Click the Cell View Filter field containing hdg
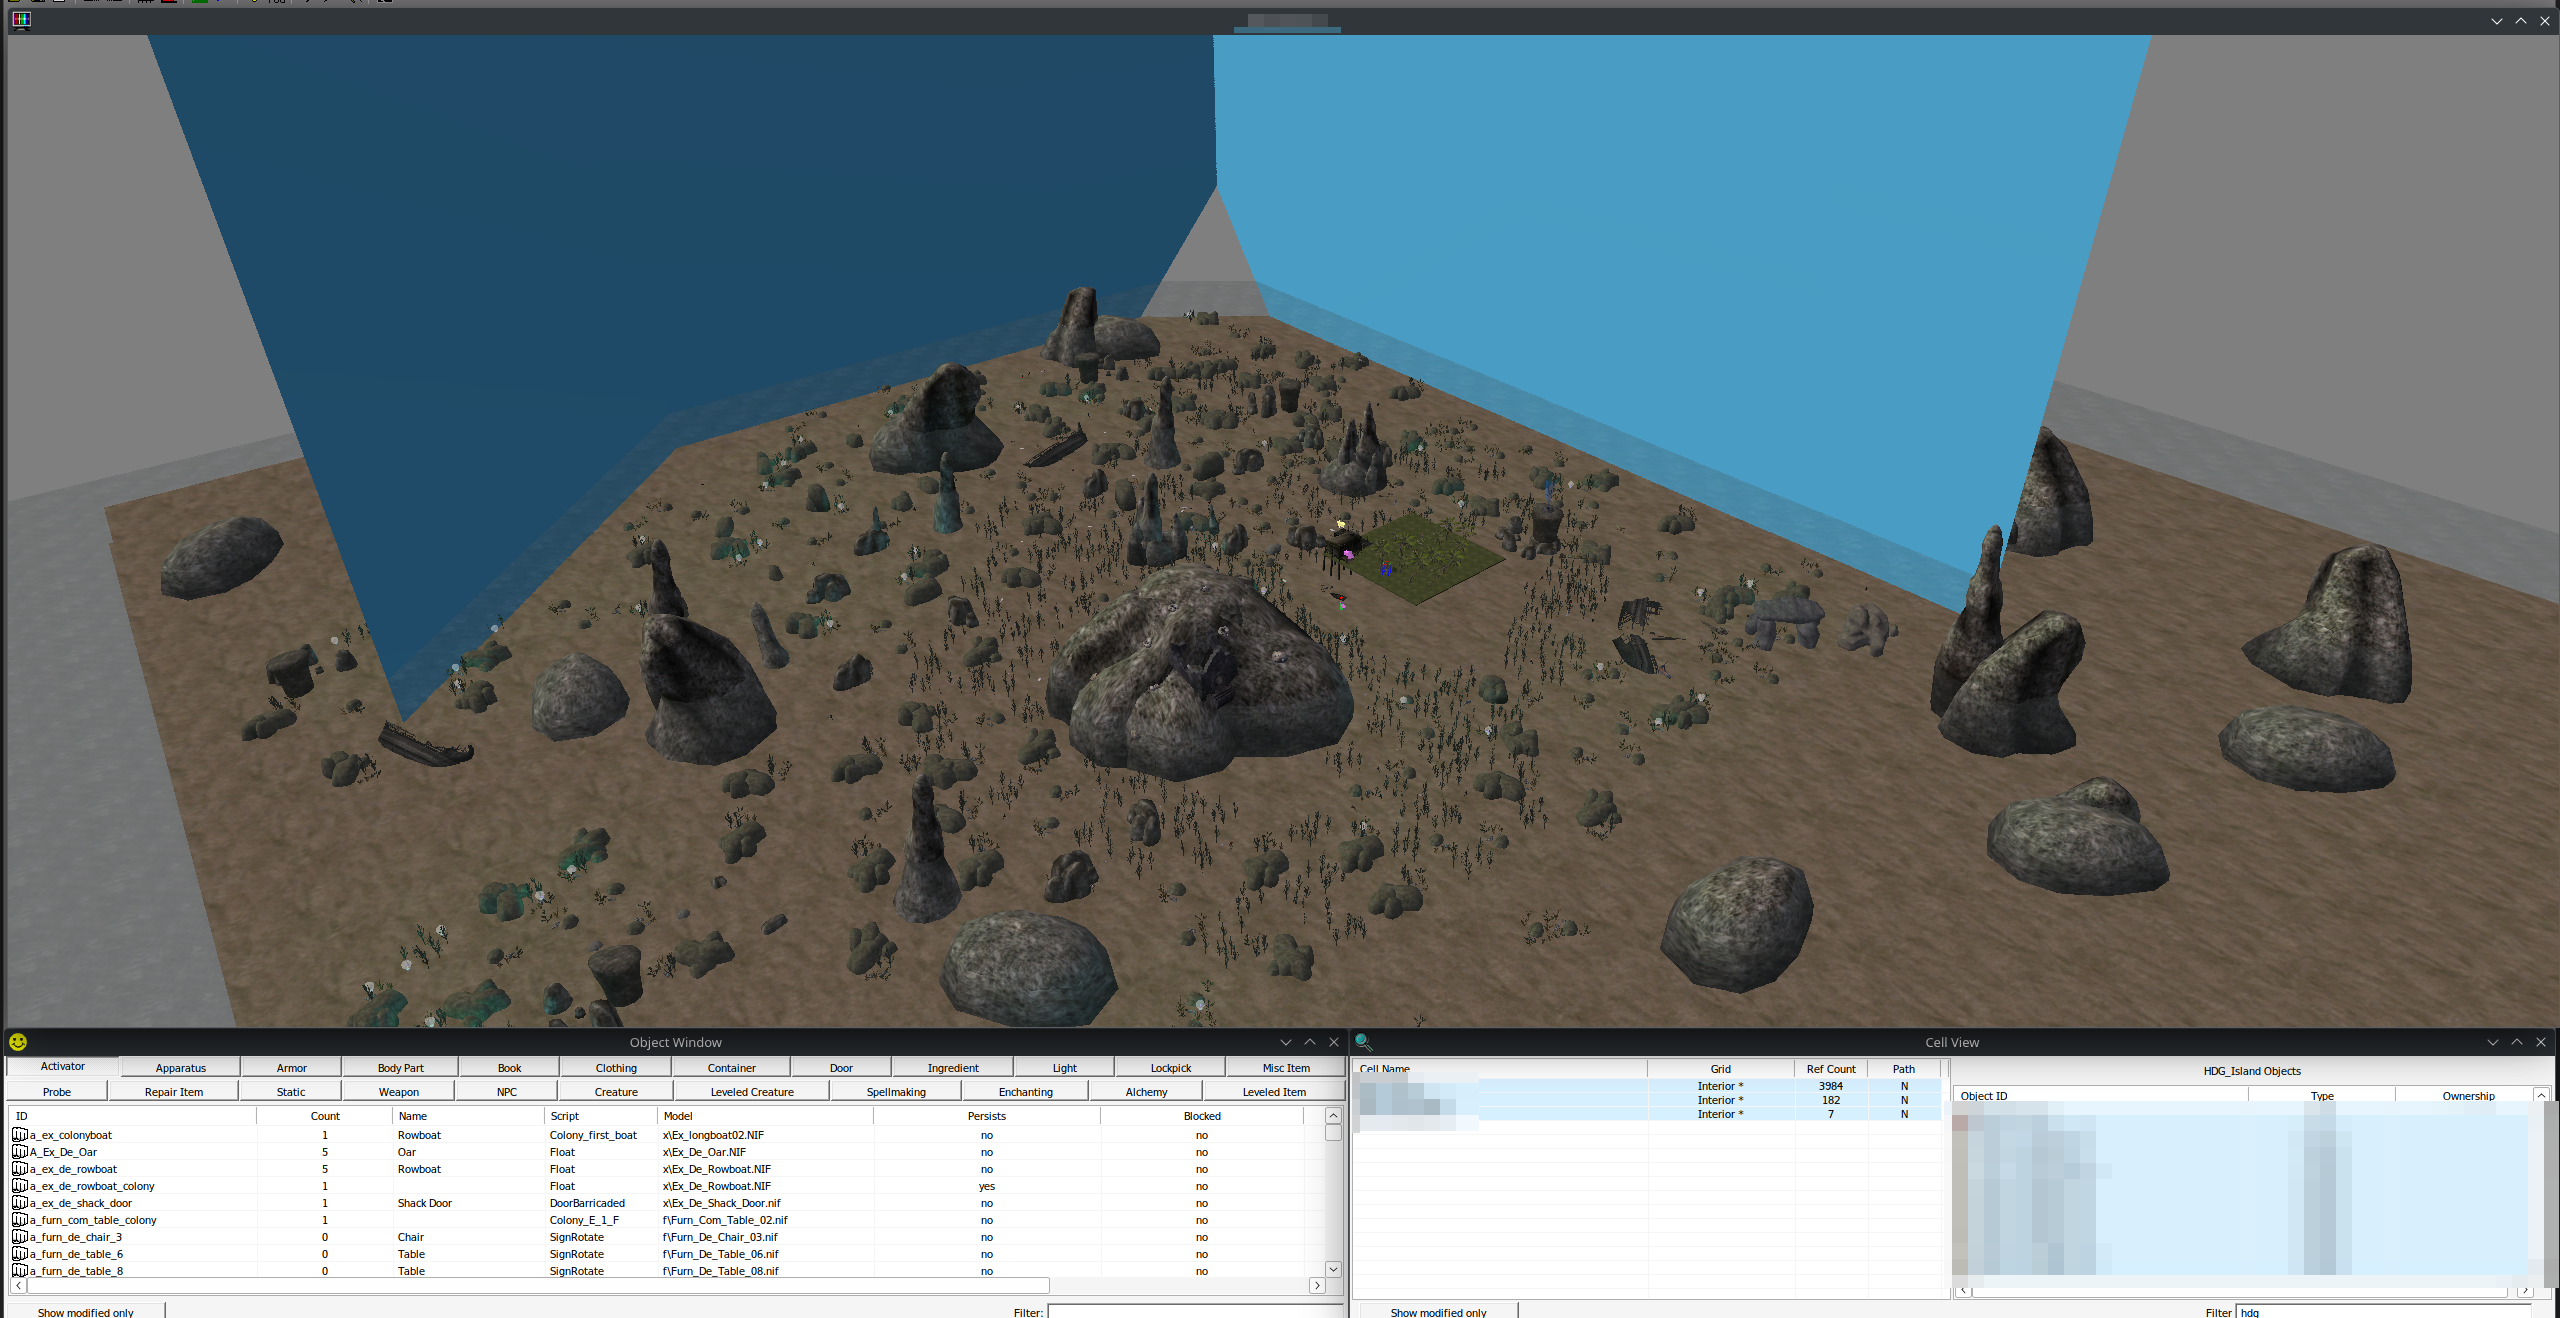Image resolution: width=2560 pixels, height=1318 pixels. 2383,1311
